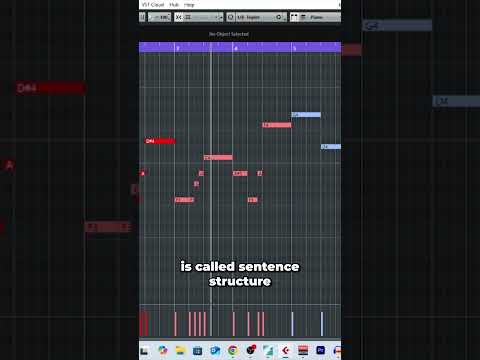
Task: Open the VST Cloud menu
Action: pos(153,5)
